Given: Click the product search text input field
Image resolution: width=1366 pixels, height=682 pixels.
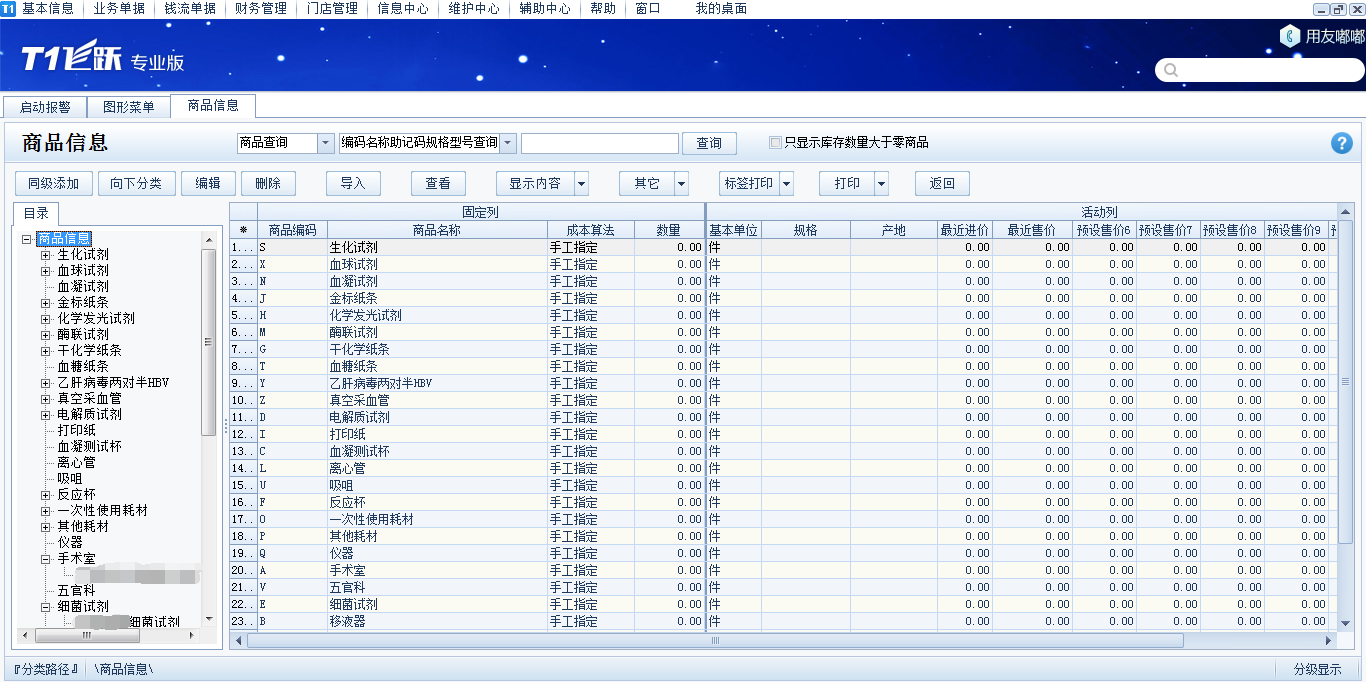Looking at the screenshot, I should 599,144.
